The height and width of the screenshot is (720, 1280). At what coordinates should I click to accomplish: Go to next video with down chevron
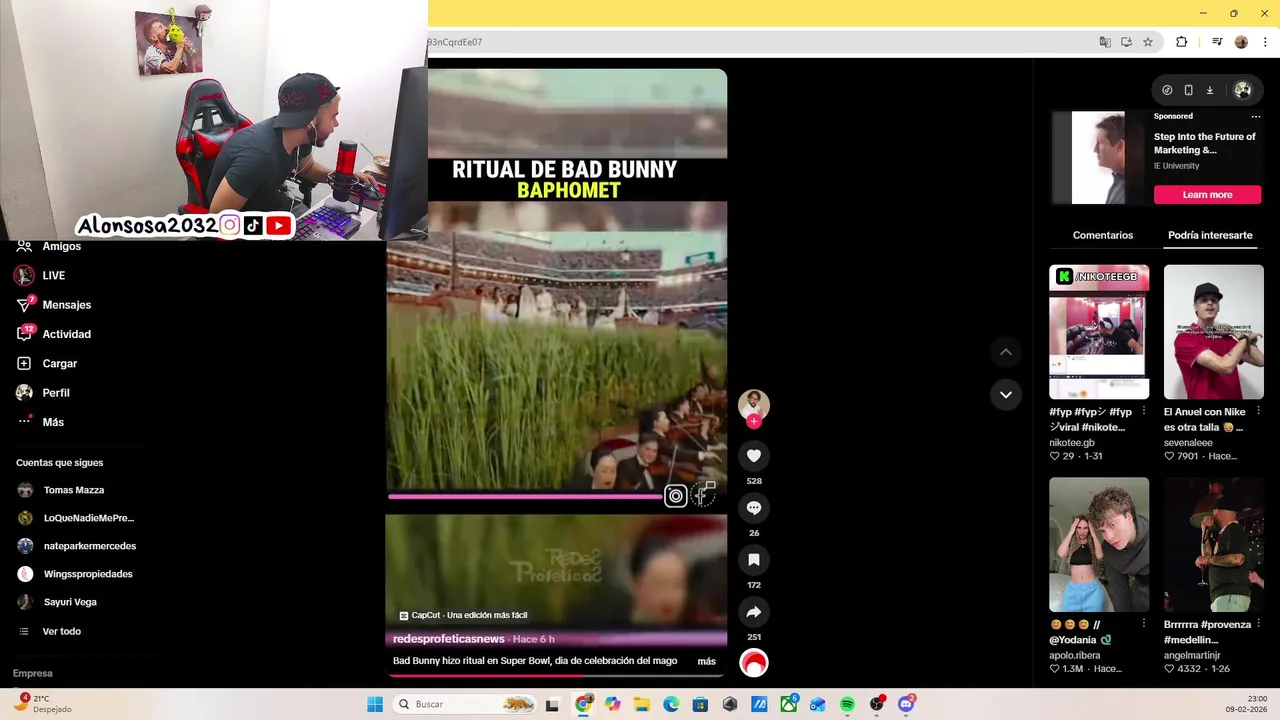click(x=1006, y=395)
